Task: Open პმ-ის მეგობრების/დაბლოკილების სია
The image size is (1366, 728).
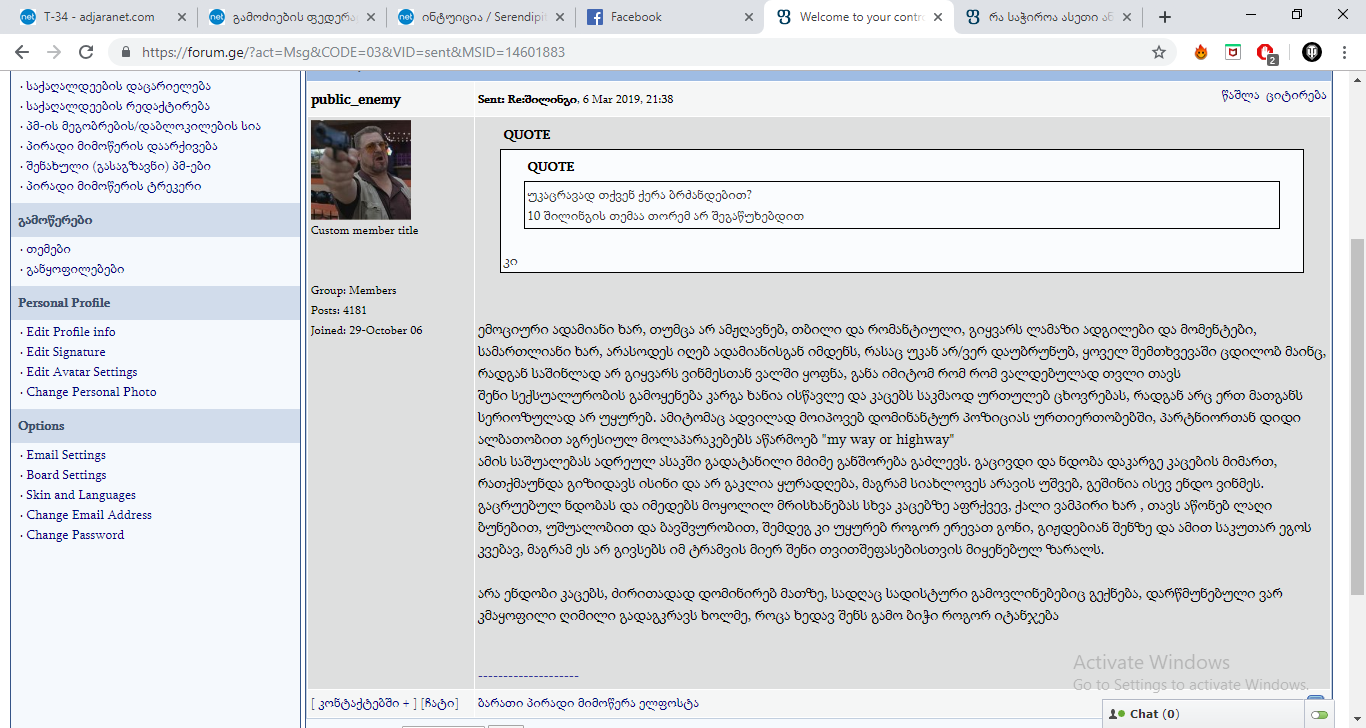Action: pyautogui.click(x=144, y=126)
